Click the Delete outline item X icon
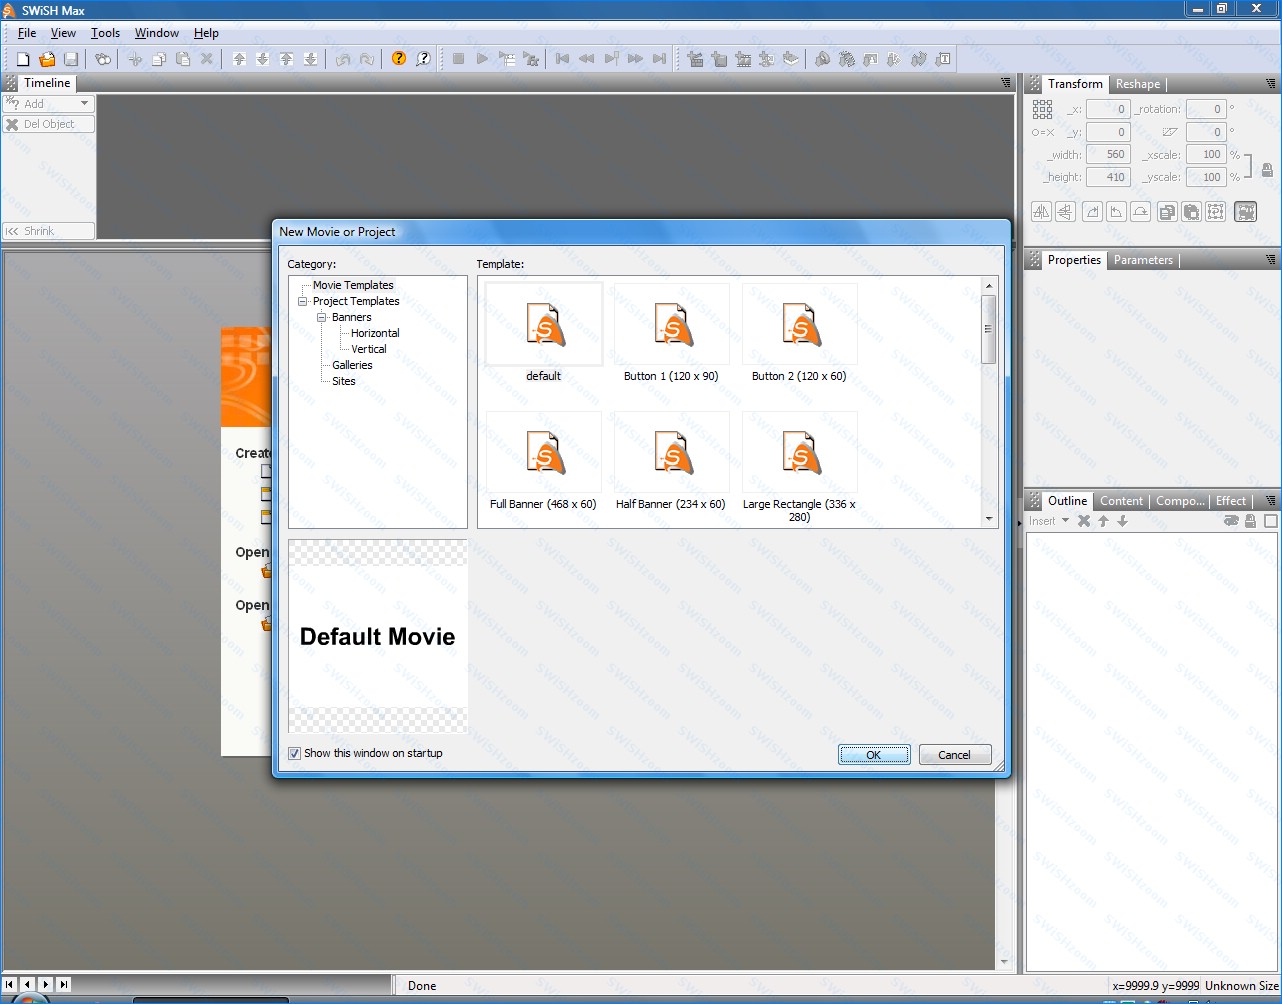The image size is (1282, 1004). click(x=1084, y=521)
